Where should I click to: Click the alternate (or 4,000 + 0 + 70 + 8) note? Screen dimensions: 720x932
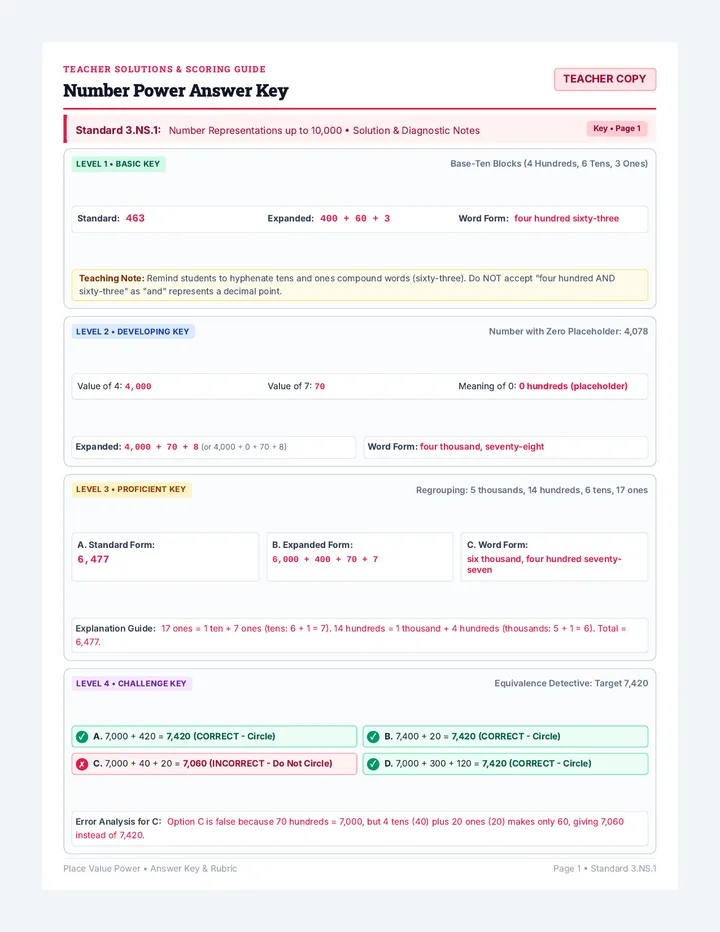244,447
